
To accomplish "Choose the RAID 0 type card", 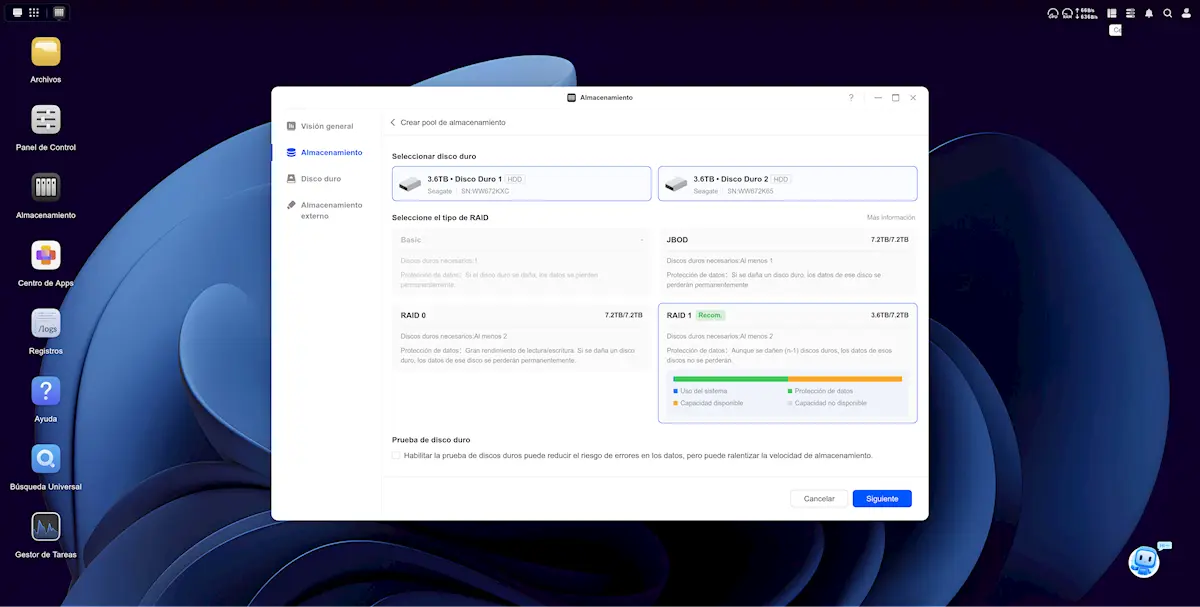I will [521, 338].
